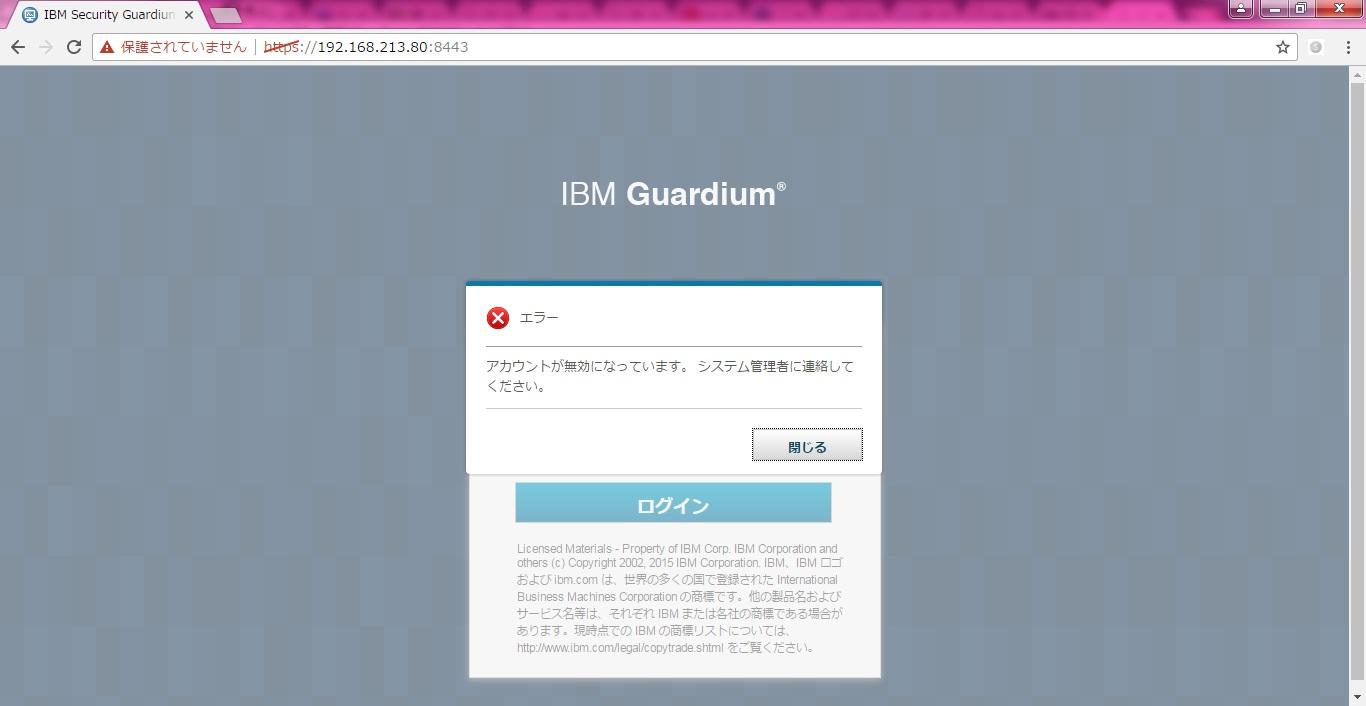Click the page scrollbar up arrow

tap(1357, 74)
